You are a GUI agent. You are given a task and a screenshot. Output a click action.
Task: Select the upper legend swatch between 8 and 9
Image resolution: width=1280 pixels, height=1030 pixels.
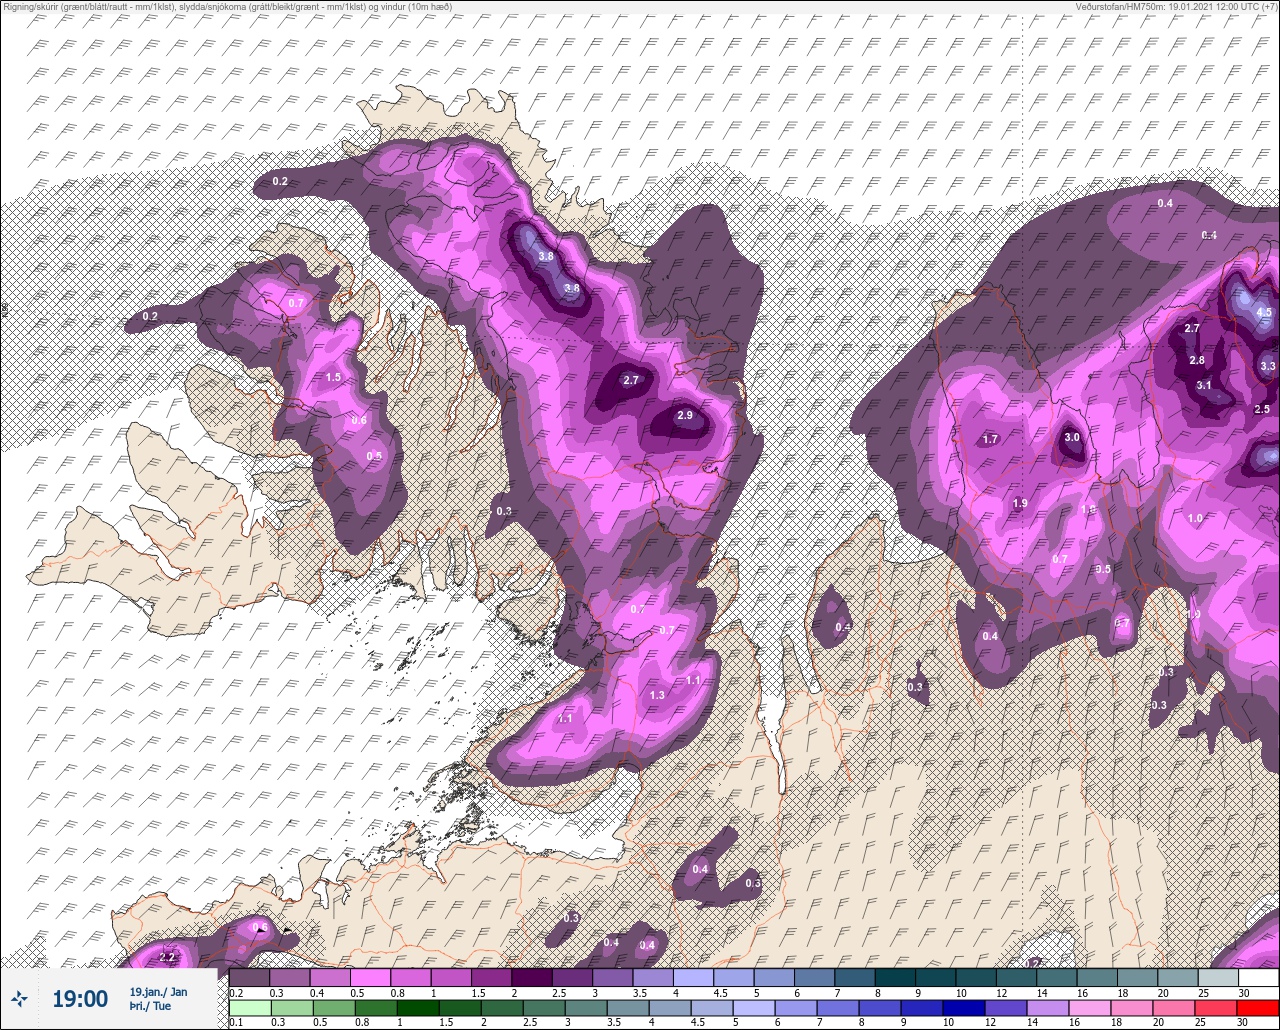(894, 977)
